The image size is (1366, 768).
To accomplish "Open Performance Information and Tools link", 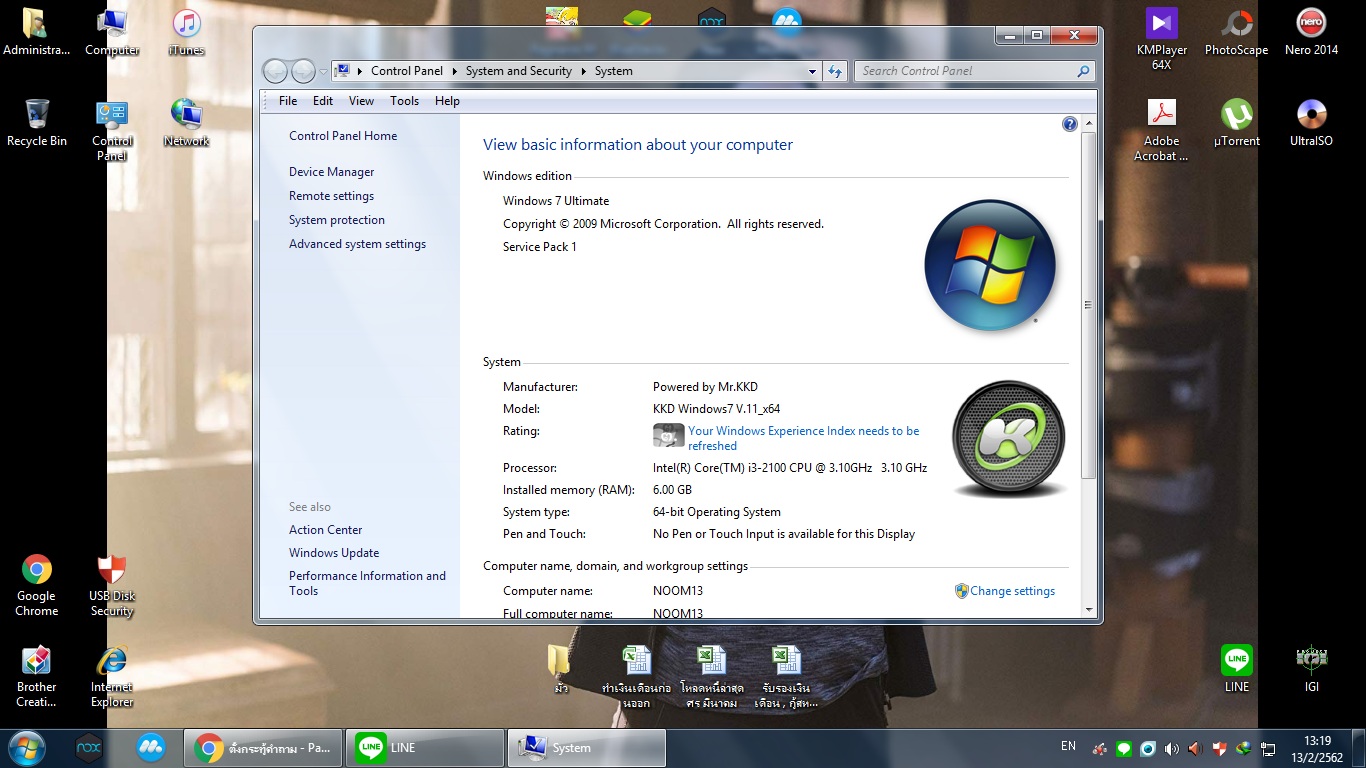I will coord(367,583).
